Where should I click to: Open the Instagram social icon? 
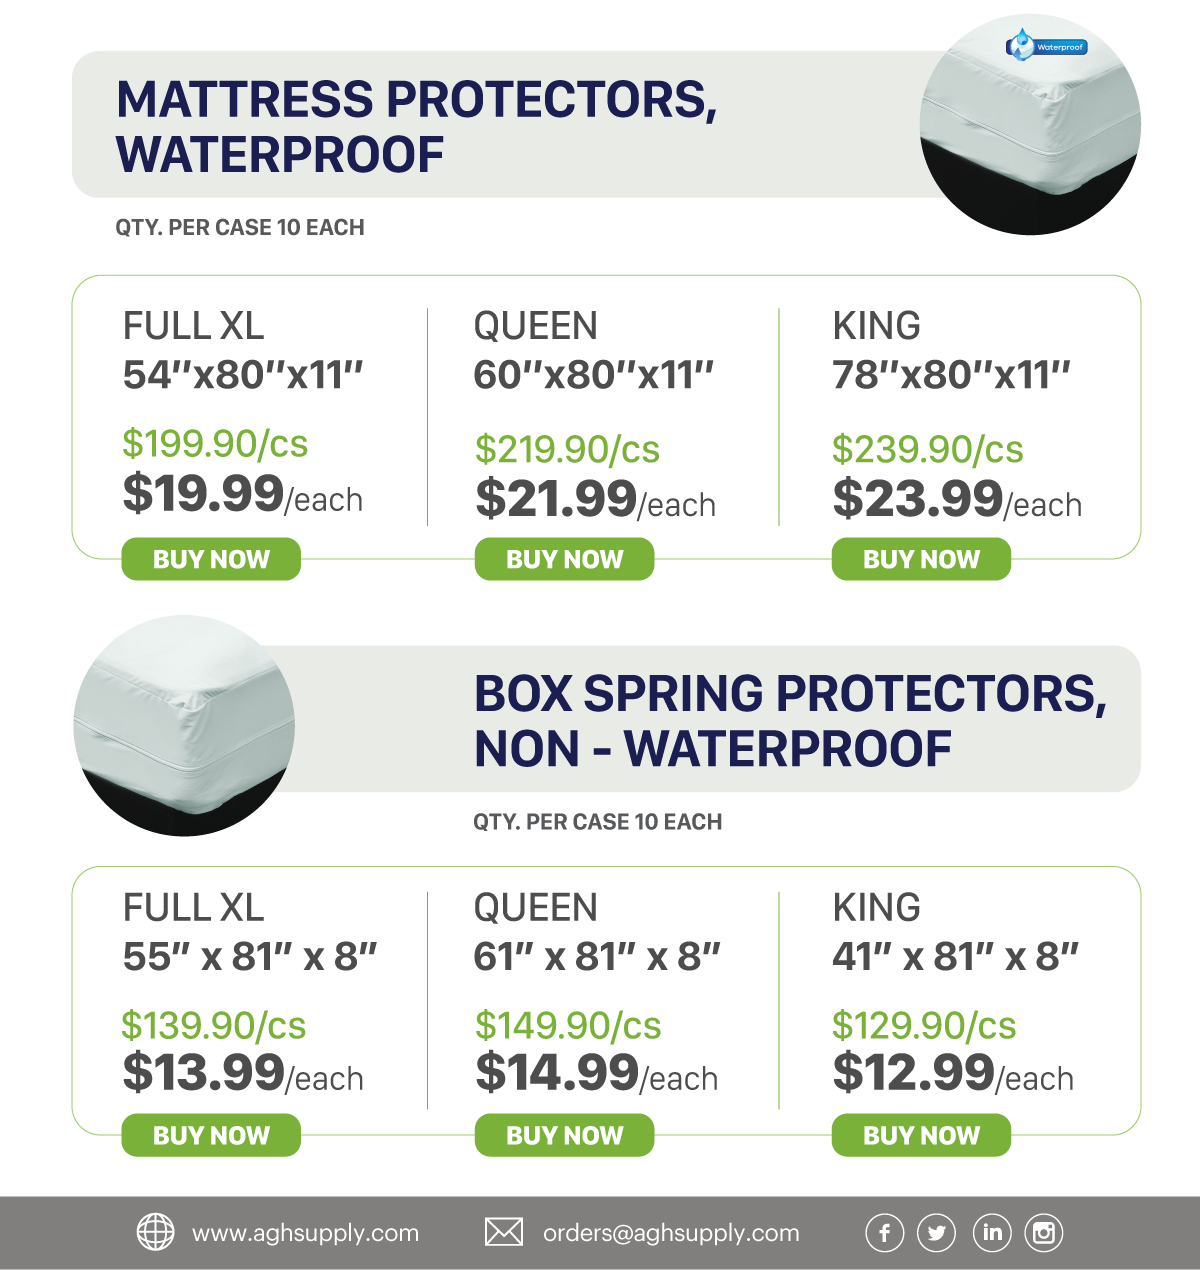click(x=1044, y=1233)
